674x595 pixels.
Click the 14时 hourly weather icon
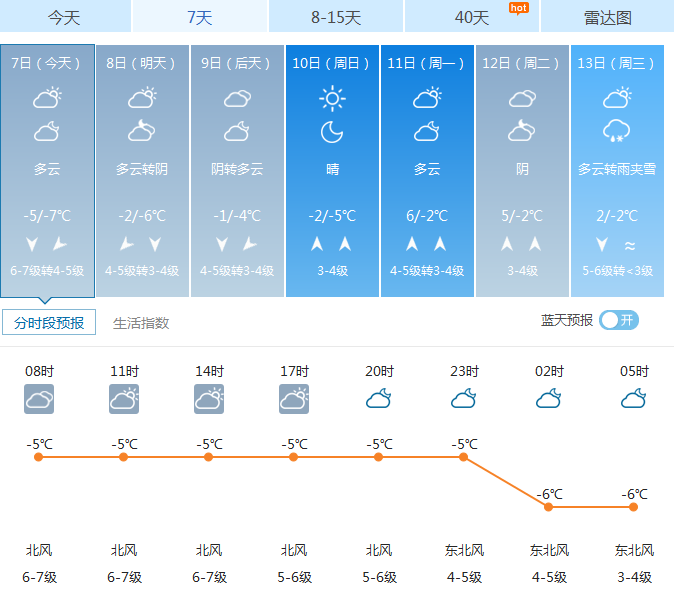pyautogui.click(x=209, y=399)
